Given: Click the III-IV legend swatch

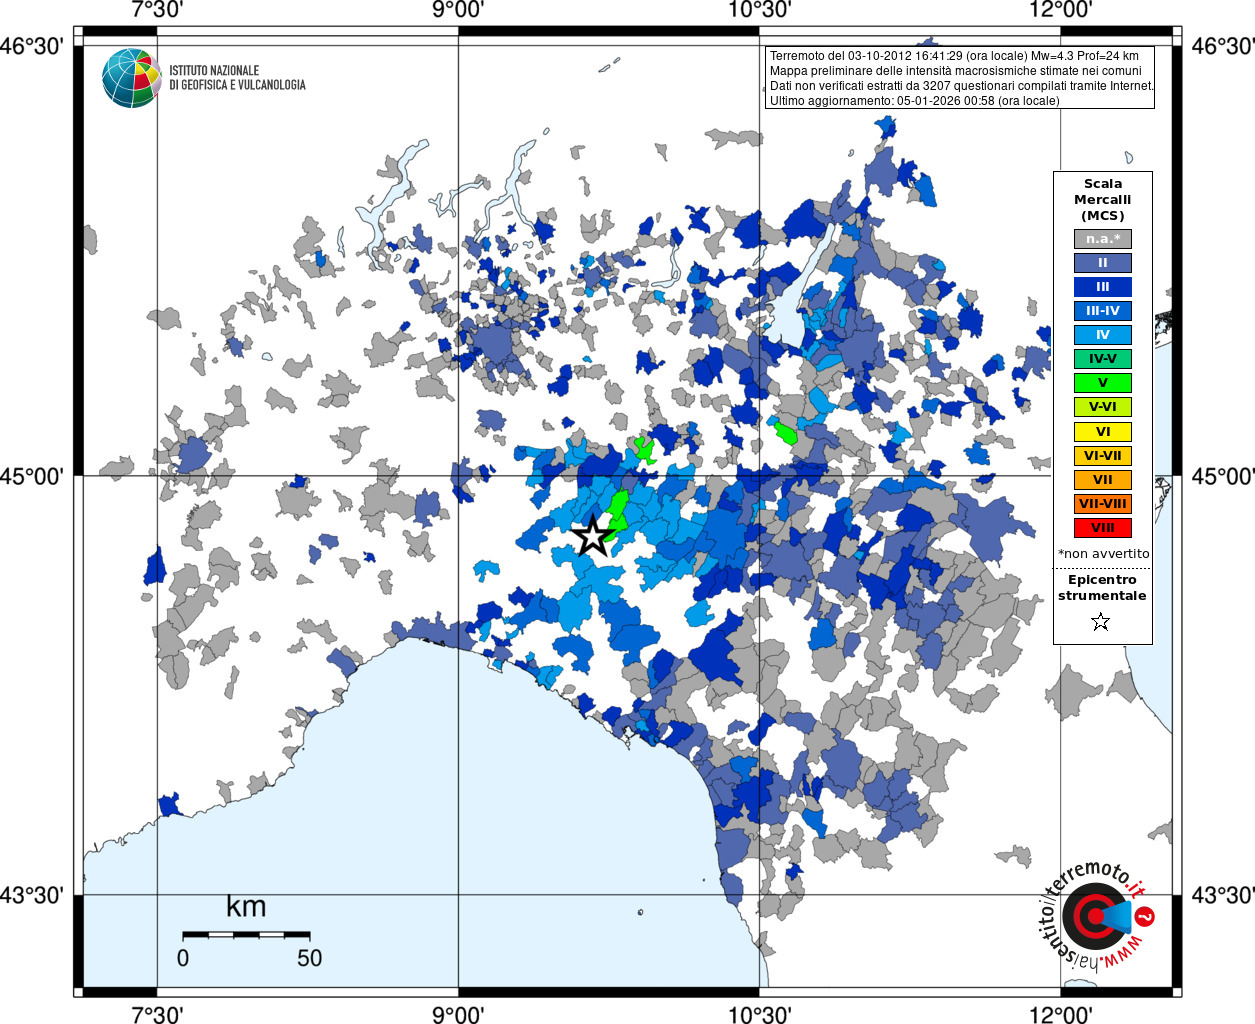Looking at the screenshot, I should pyautogui.click(x=1103, y=311).
